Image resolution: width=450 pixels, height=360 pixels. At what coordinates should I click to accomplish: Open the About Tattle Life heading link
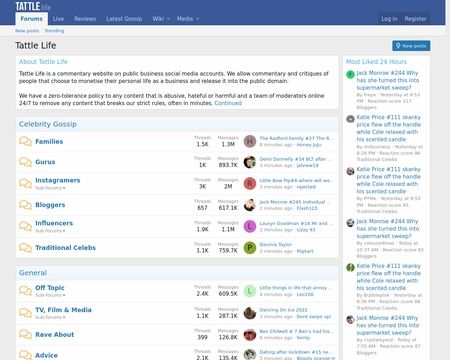coord(43,62)
